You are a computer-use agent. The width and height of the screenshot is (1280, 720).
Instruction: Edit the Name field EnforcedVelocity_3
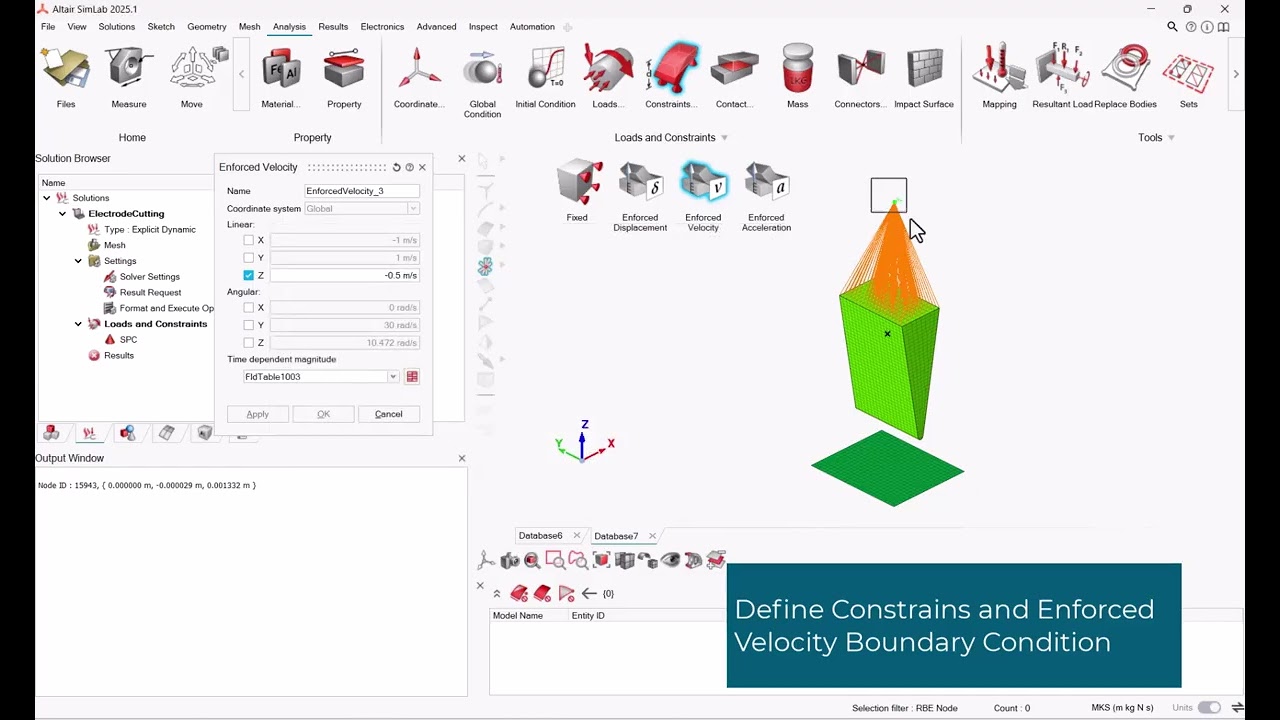pos(362,191)
